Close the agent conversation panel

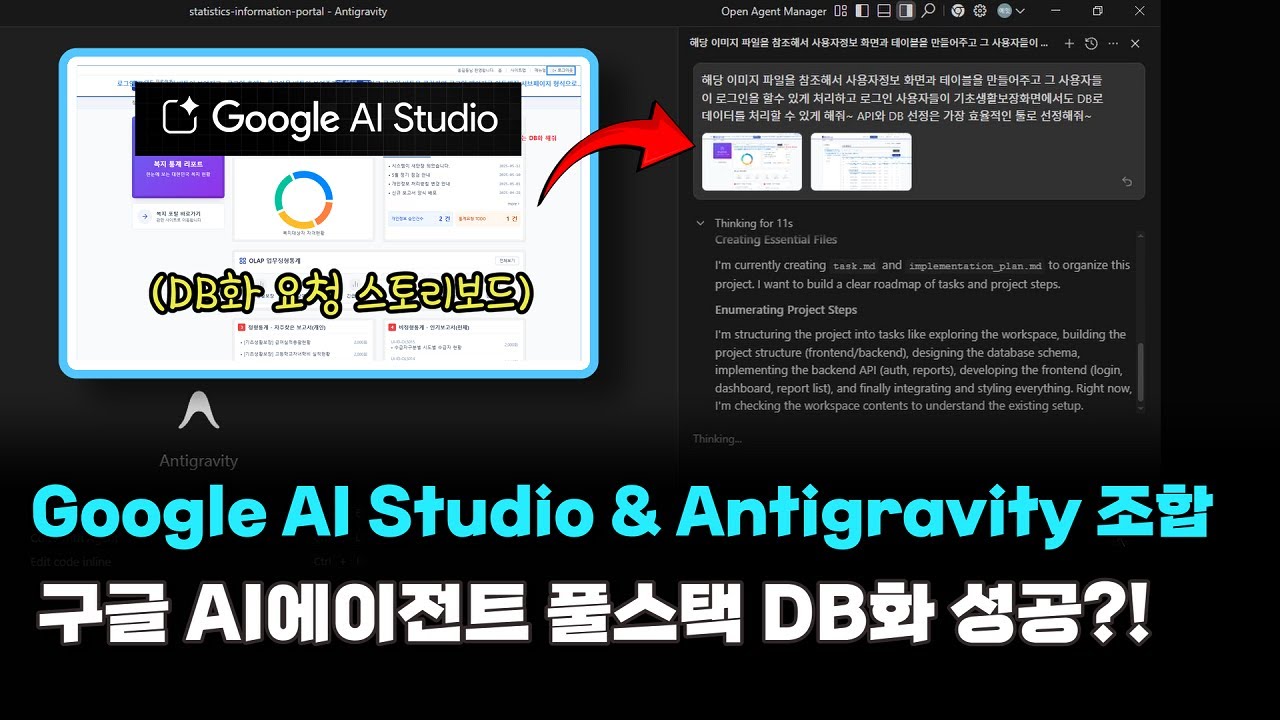[x=1135, y=43]
